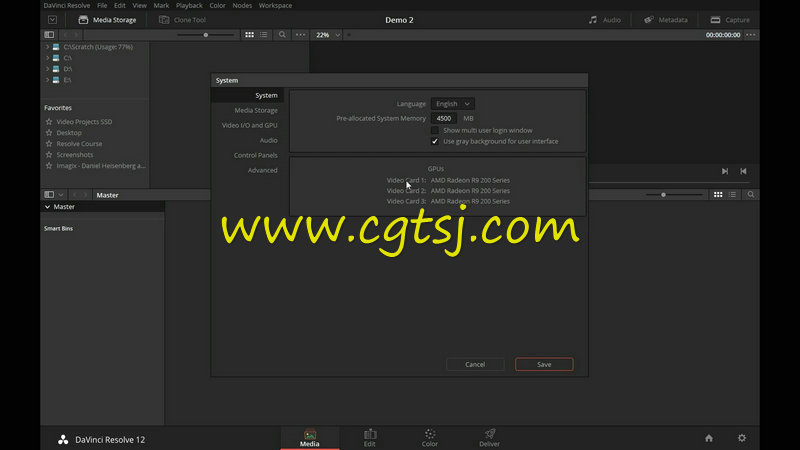Select Advanced preferences section
This screenshot has height=450, width=800.
pyautogui.click(x=262, y=170)
